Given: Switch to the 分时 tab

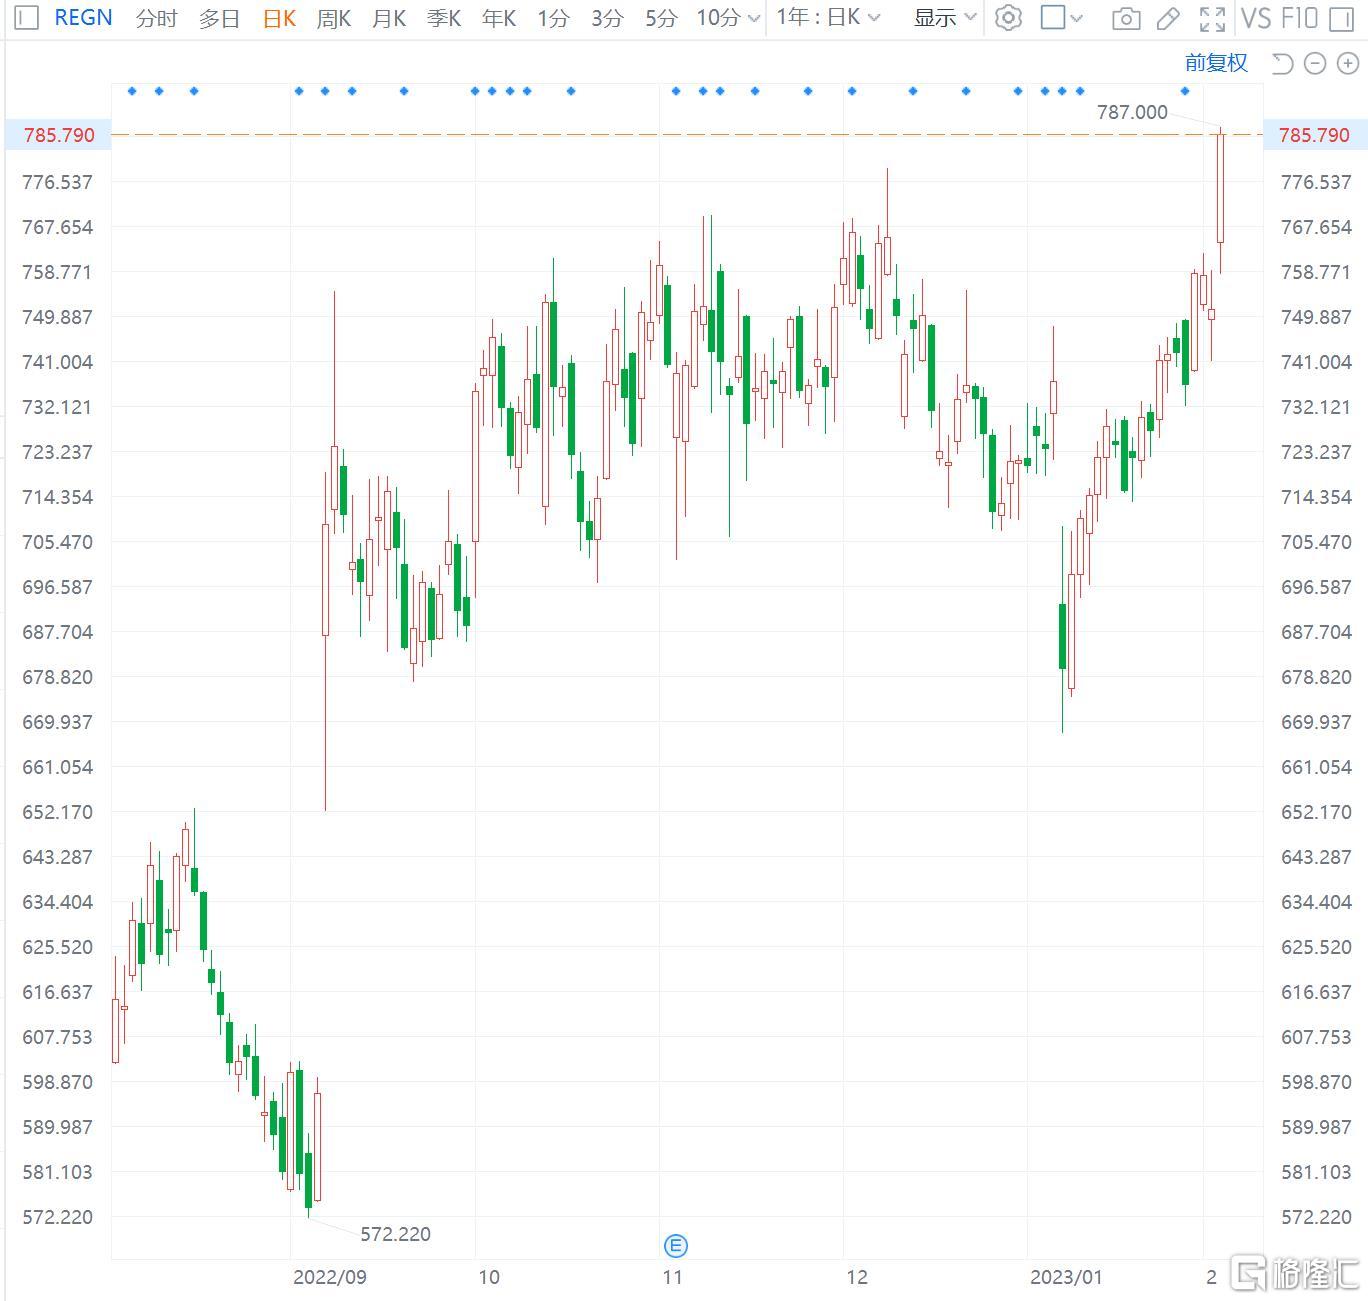Looking at the screenshot, I should click(x=156, y=18).
